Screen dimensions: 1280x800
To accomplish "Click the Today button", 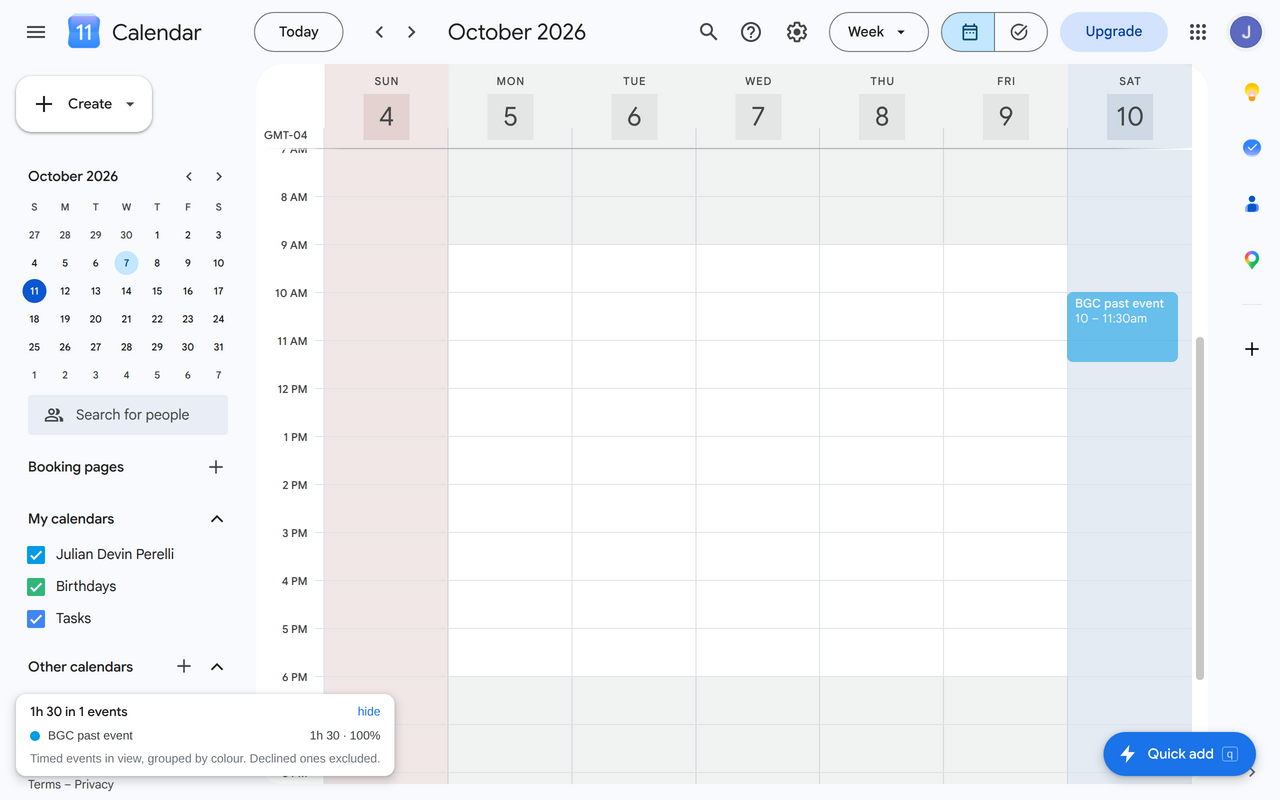I will coord(298,32).
